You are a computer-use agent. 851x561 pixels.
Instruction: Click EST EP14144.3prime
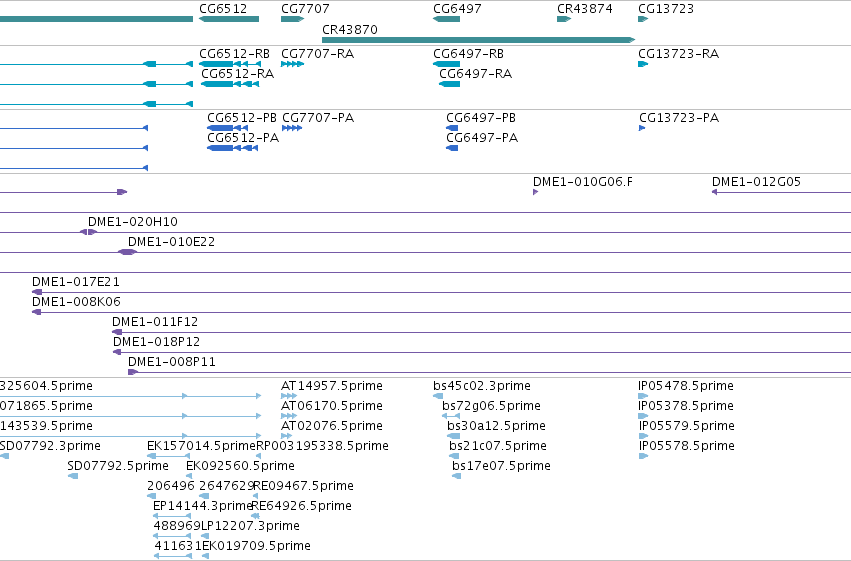[172, 516]
